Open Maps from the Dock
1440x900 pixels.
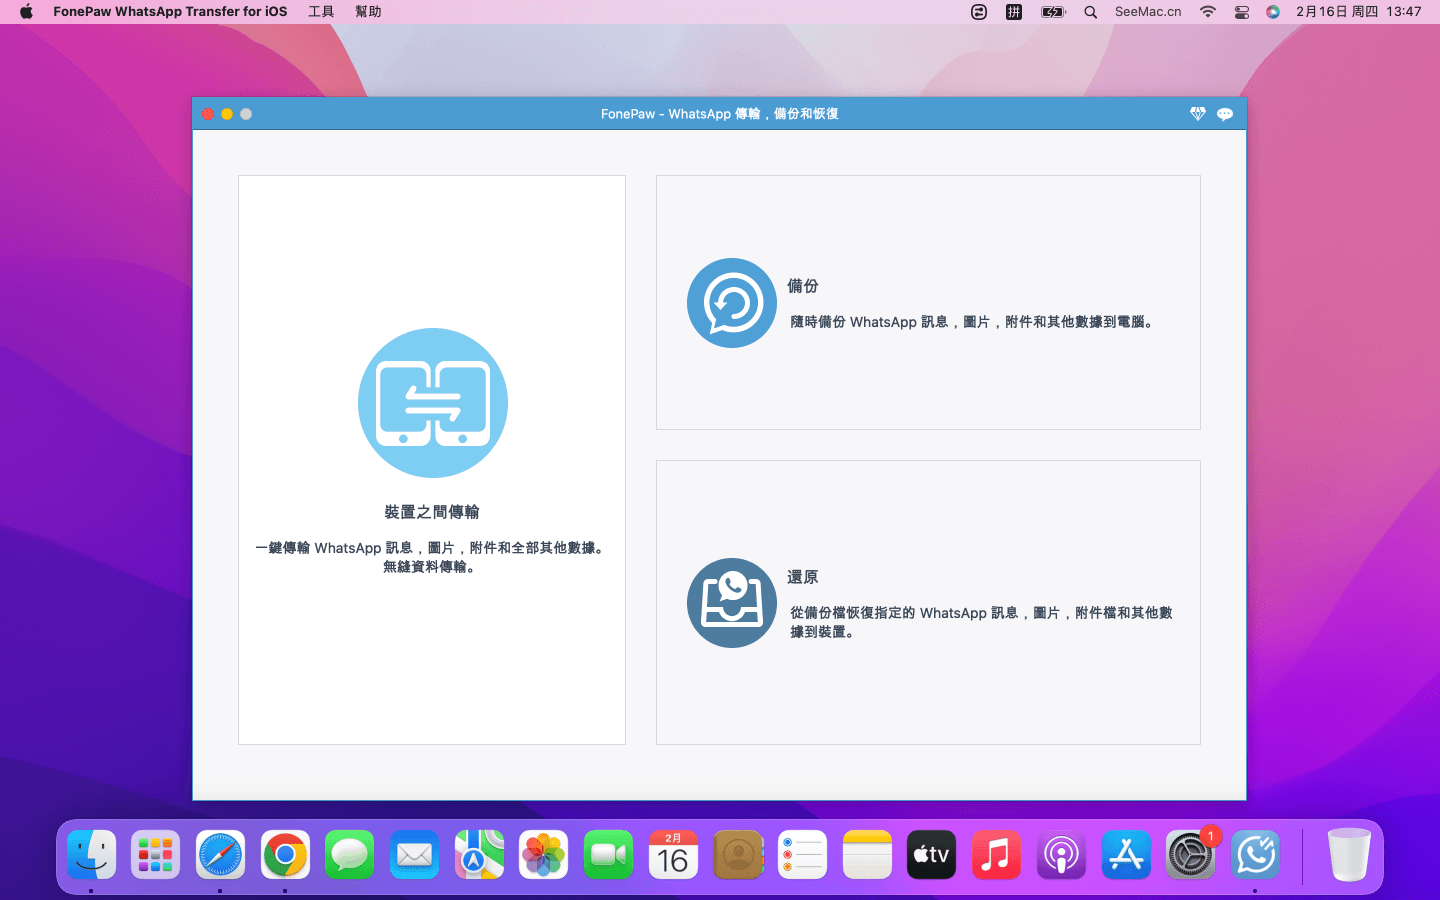(x=479, y=855)
